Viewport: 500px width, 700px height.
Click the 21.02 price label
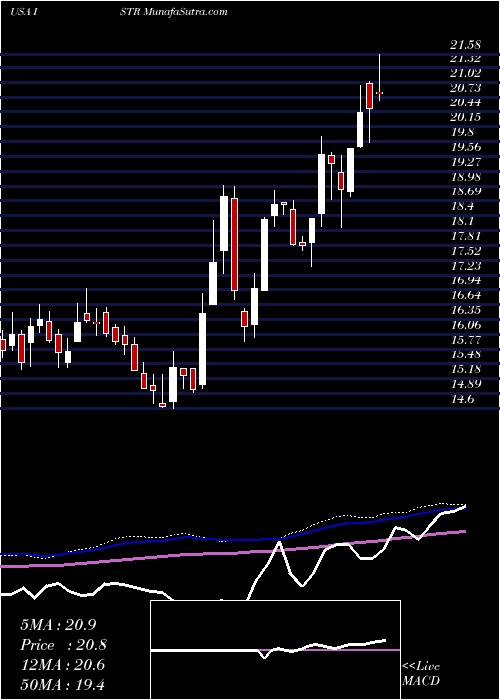466,73
